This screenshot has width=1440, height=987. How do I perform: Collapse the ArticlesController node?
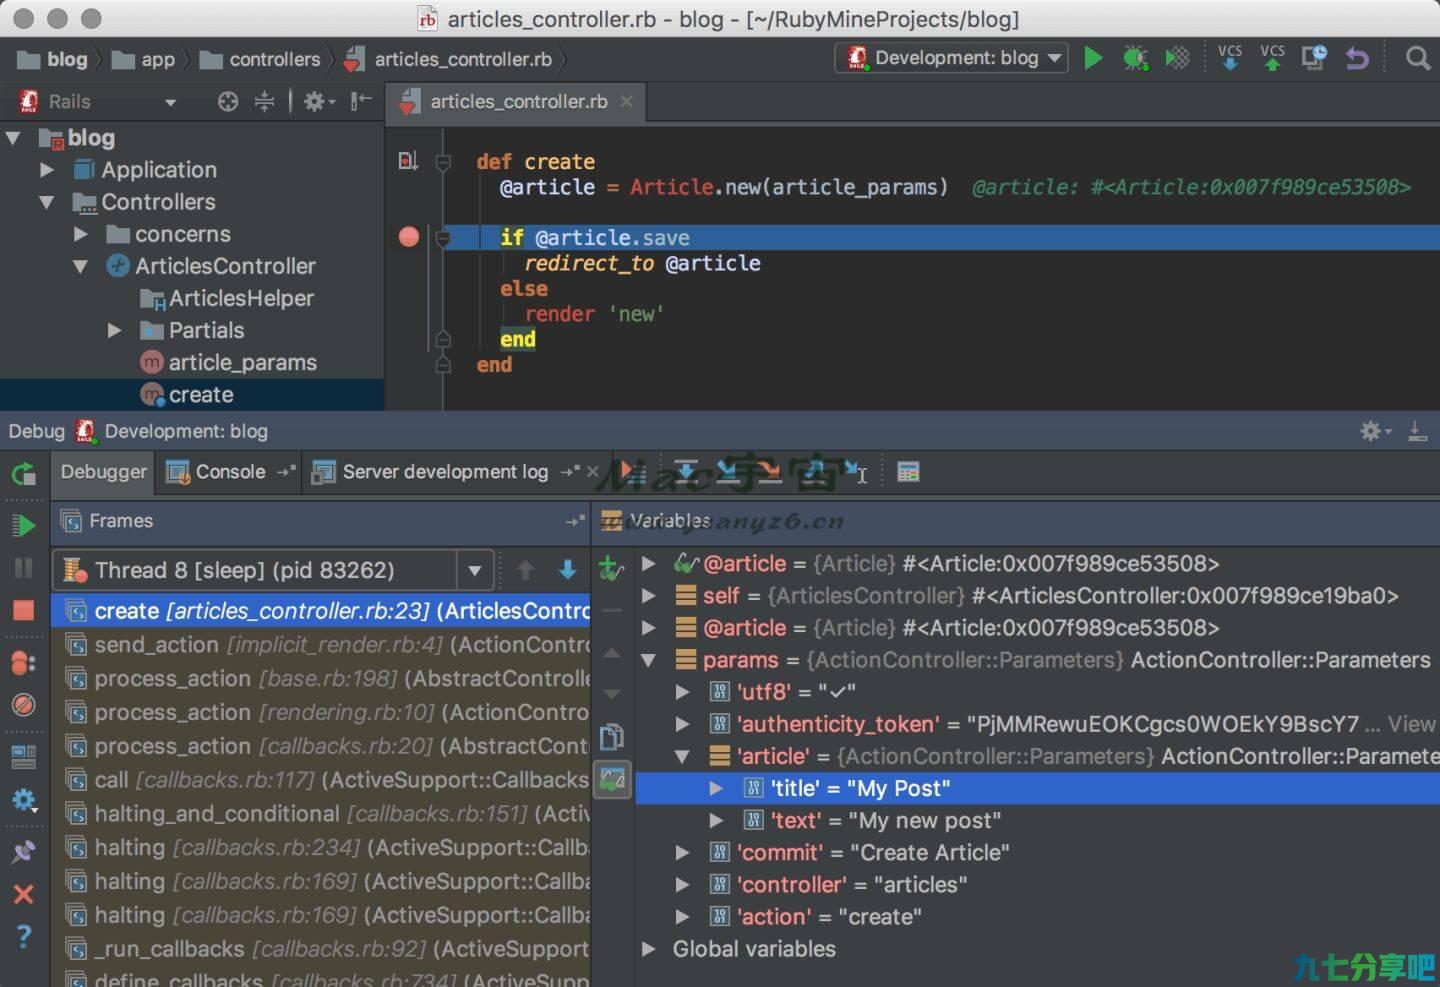click(x=81, y=266)
